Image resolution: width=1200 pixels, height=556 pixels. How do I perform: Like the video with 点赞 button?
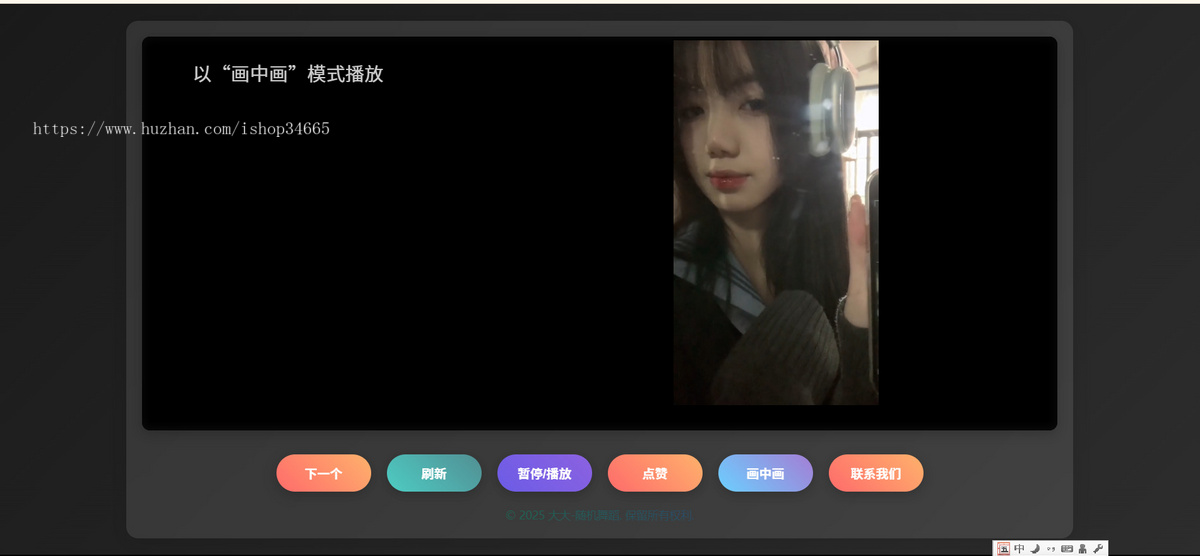[x=655, y=473]
